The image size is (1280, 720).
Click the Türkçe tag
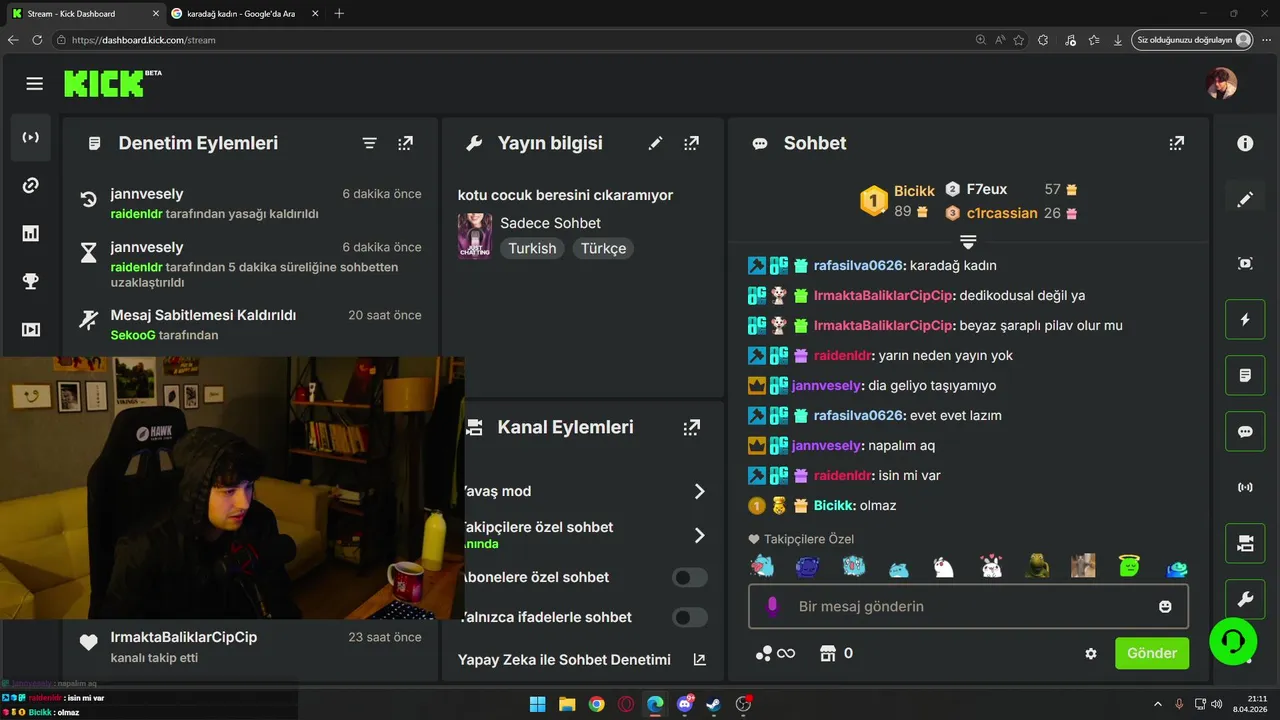(604, 248)
